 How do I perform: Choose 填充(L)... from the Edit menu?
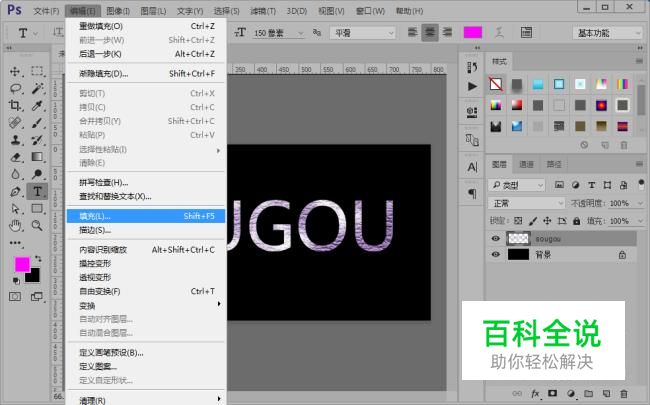146,216
